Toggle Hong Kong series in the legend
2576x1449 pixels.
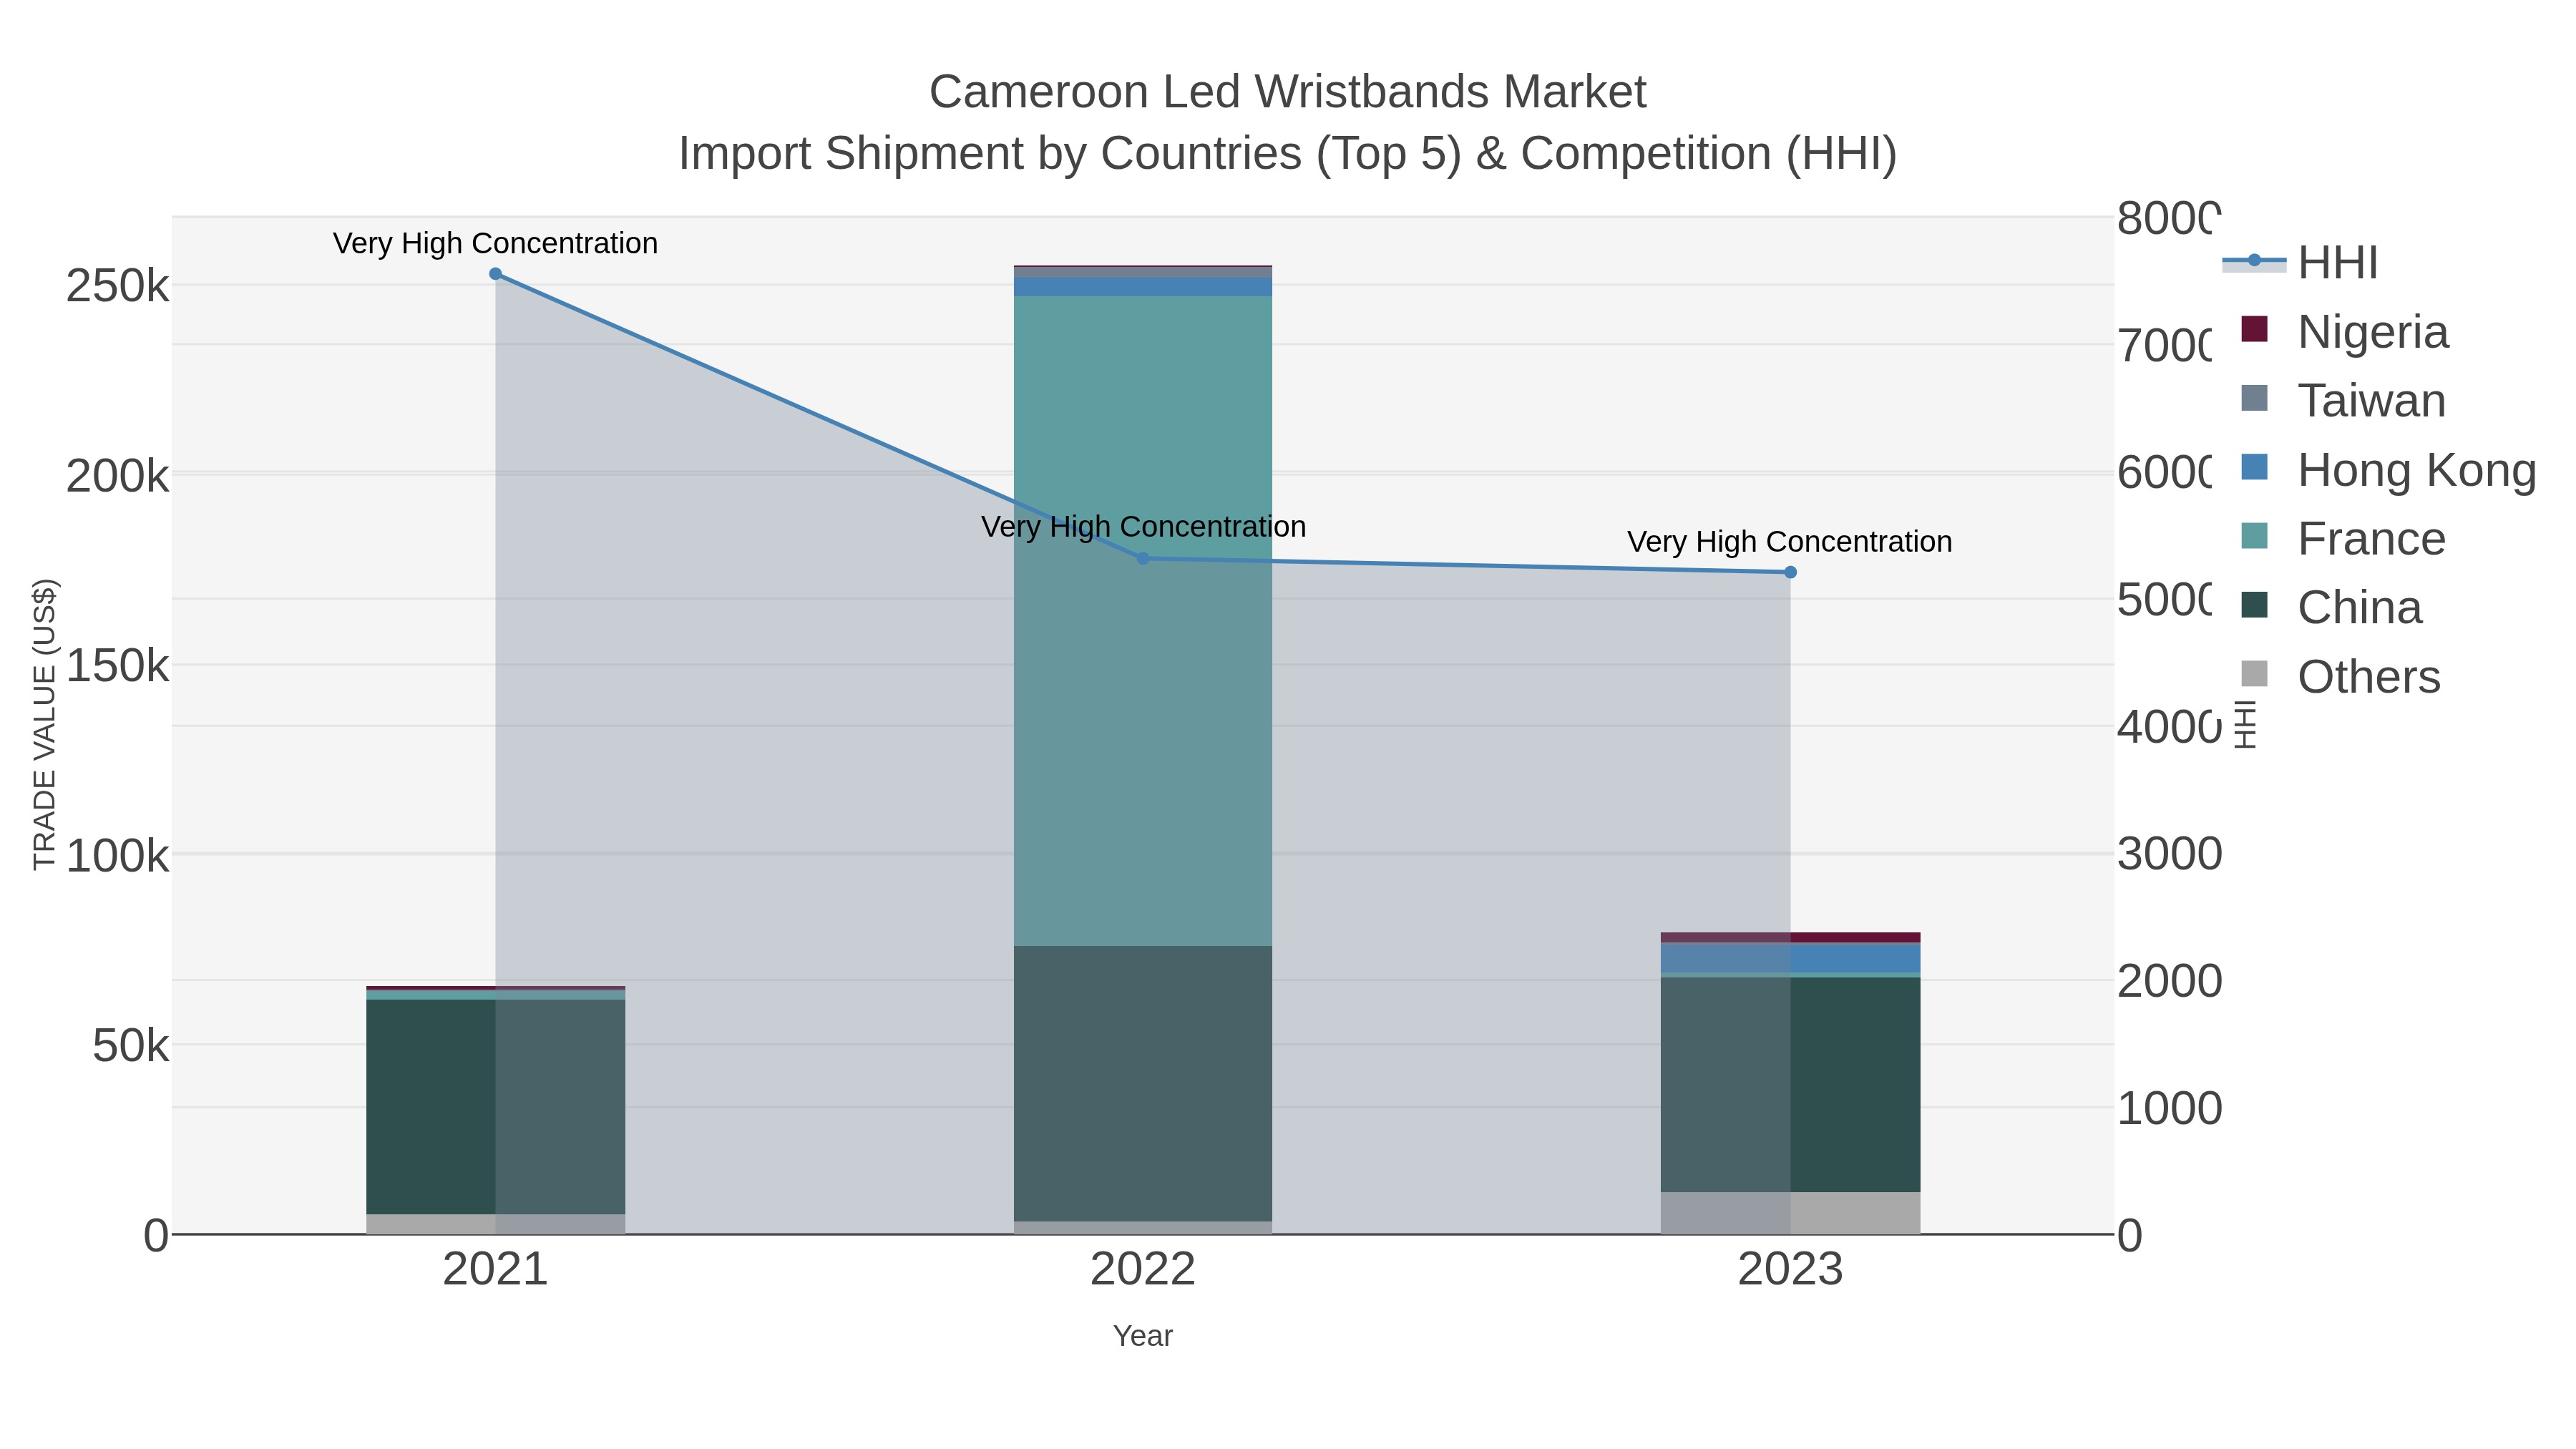(2389, 469)
